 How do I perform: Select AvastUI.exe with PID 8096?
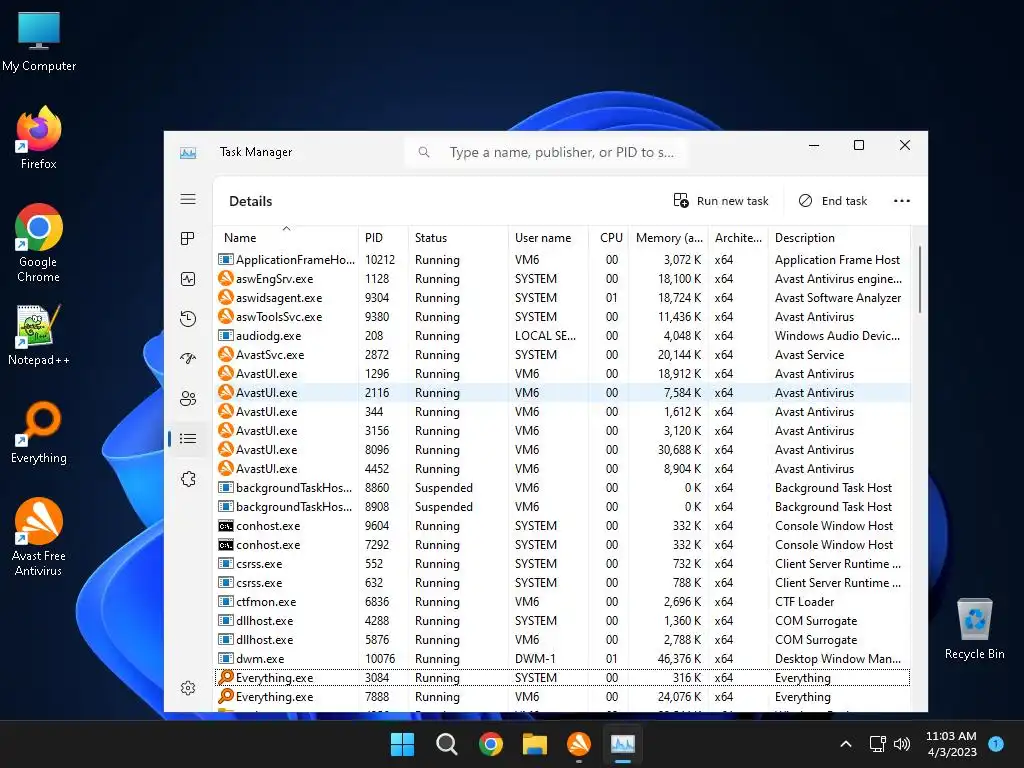pos(562,450)
